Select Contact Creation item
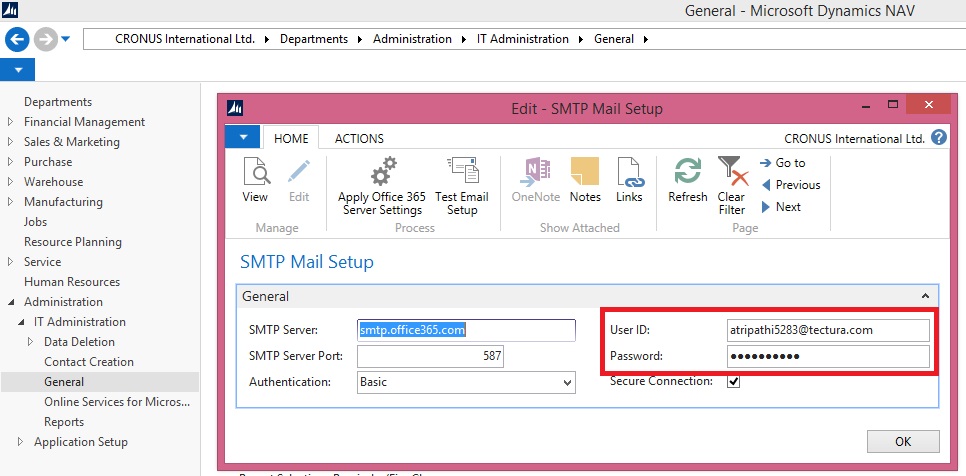 (x=89, y=362)
